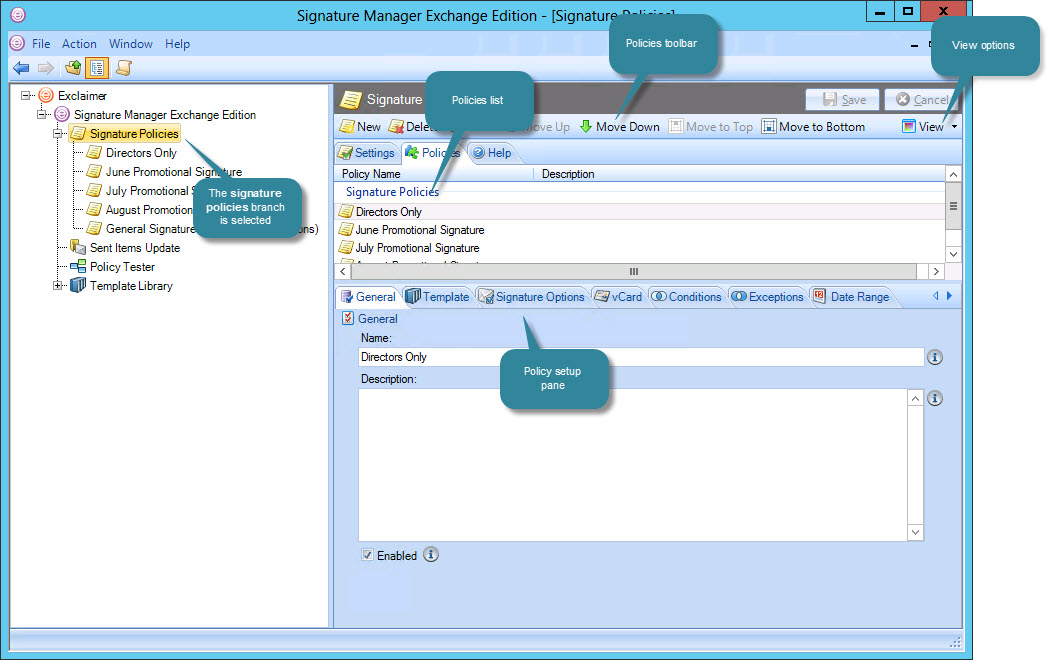
Task: Click info icon next to Enabled
Action: [431, 555]
